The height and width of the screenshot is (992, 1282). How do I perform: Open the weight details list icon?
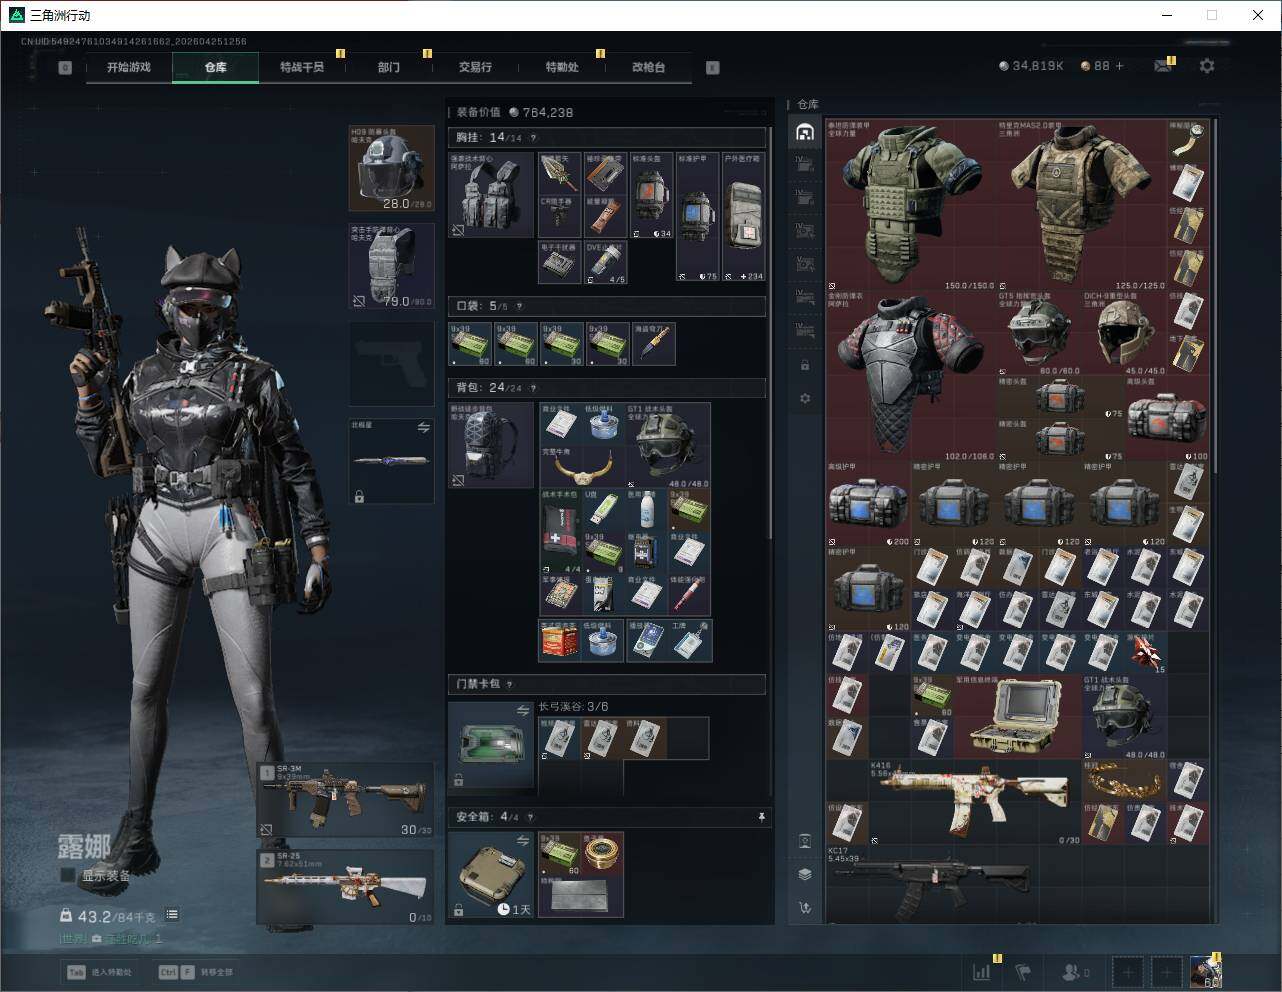172,915
